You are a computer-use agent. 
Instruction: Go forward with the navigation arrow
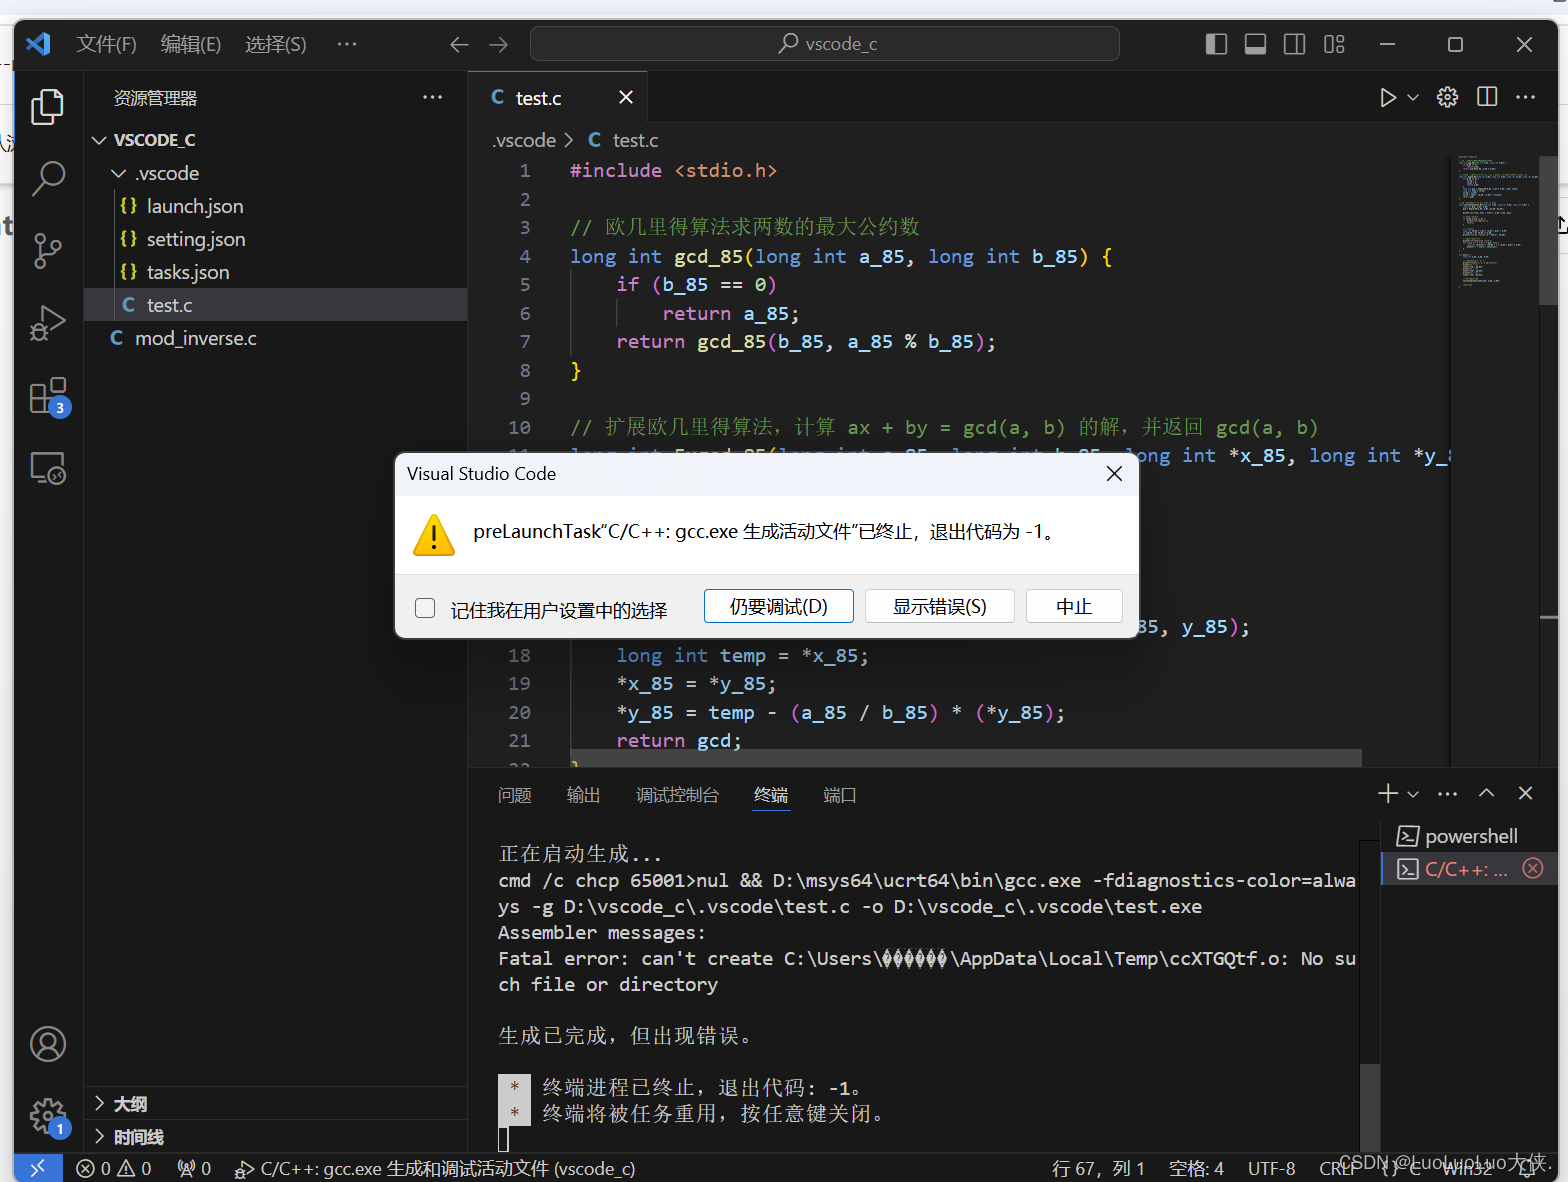498,45
